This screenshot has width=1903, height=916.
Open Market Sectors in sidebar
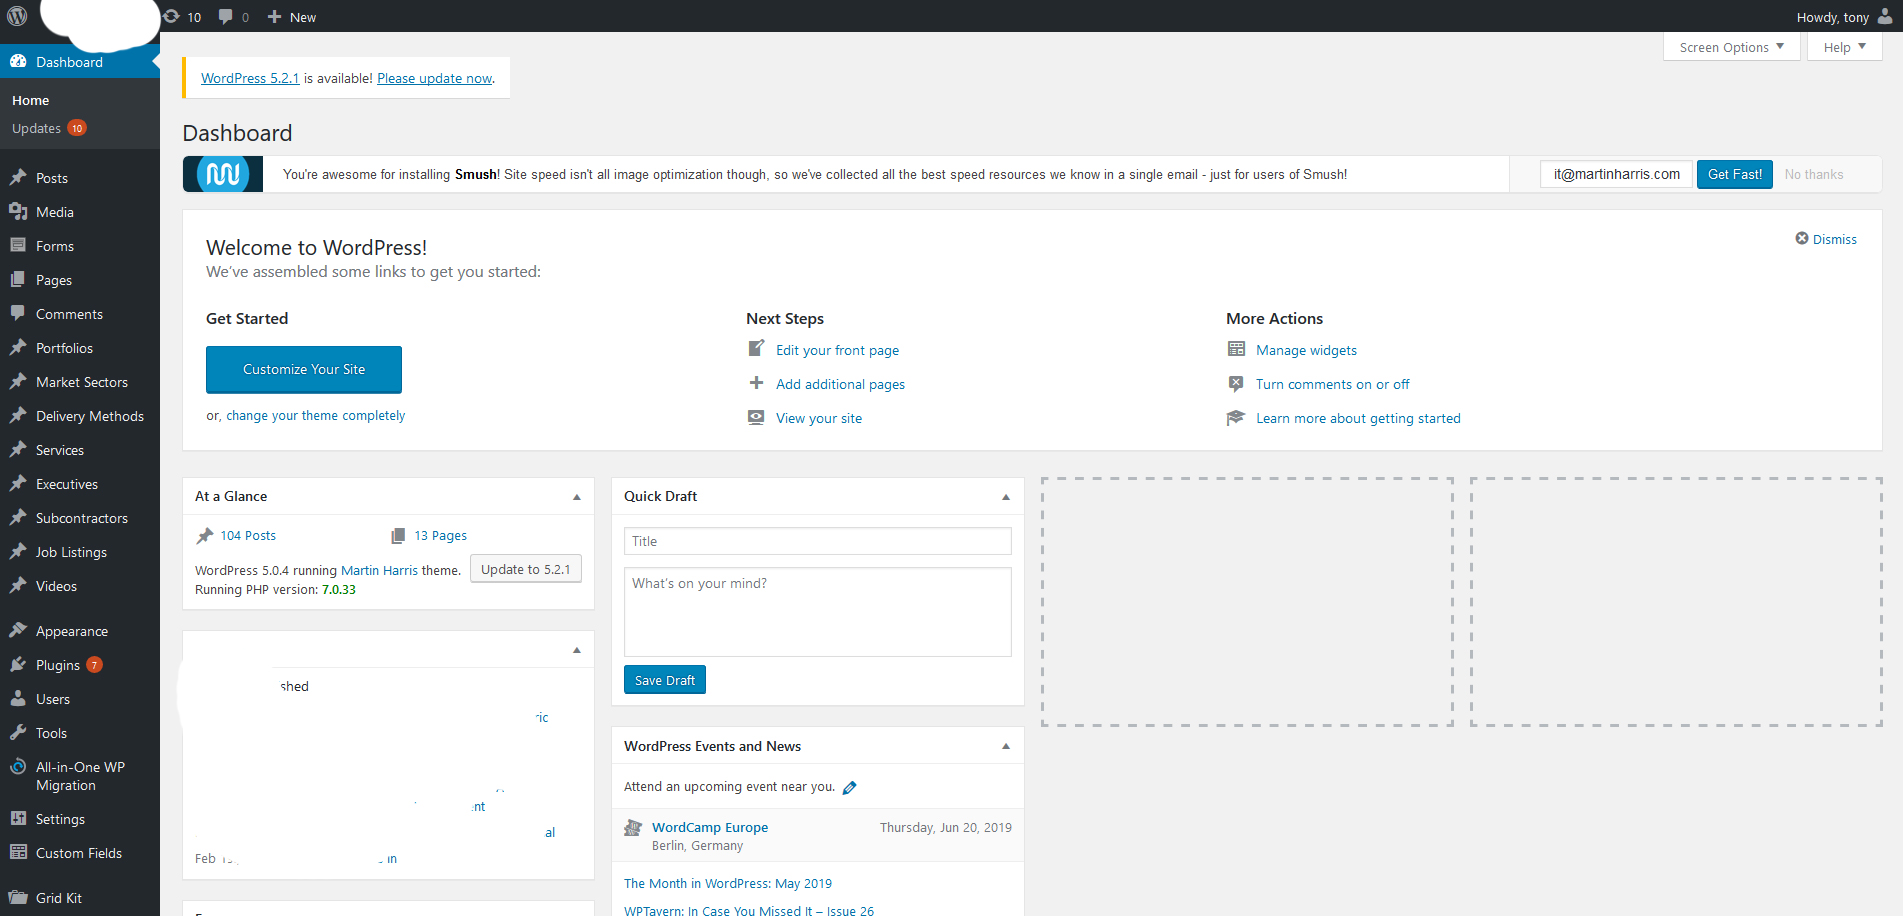[80, 382]
